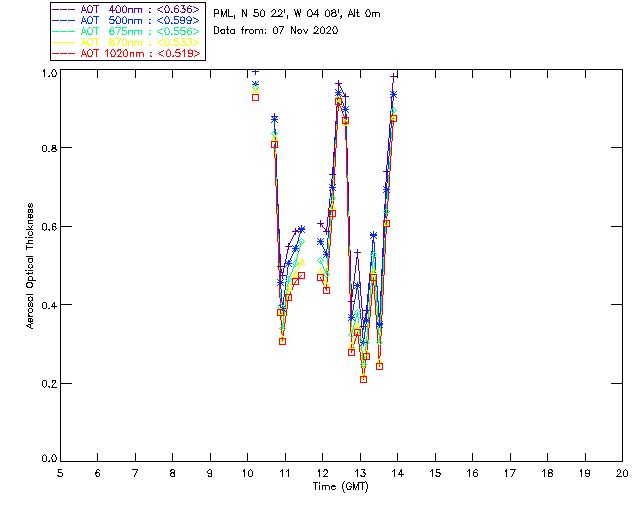
Task: Click the 0.2 y-axis tick label
Action: (49, 383)
